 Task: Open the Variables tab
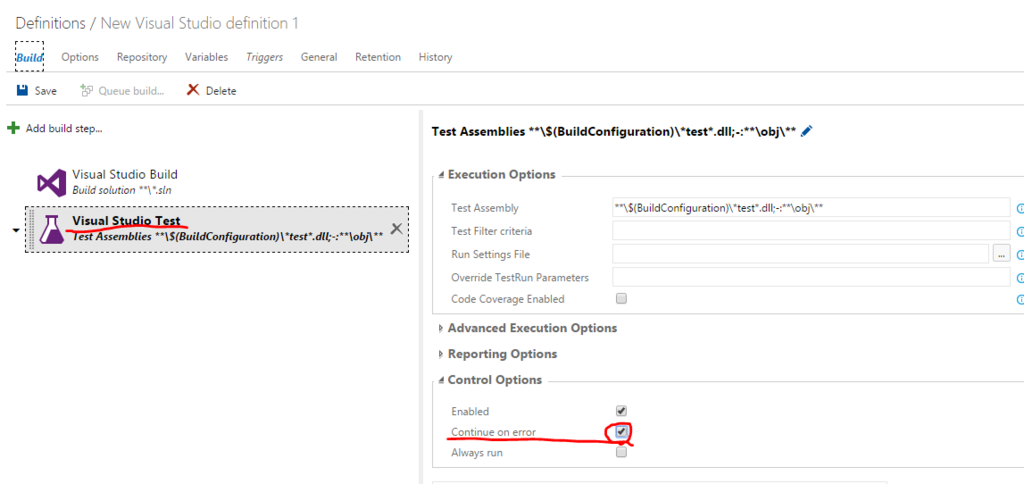click(x=206, y=57)
